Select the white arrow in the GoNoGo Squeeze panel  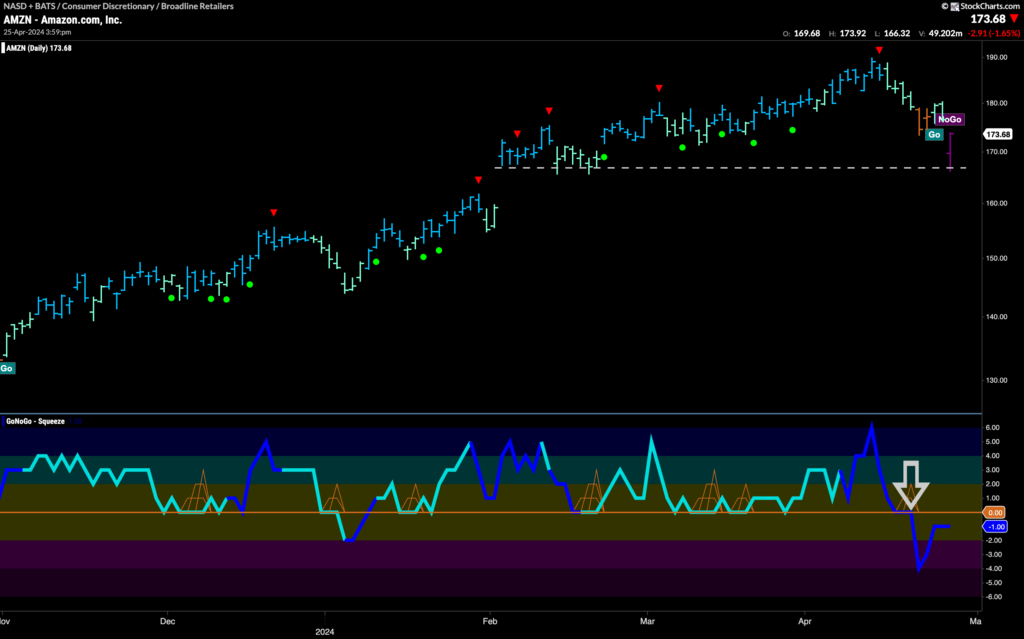911,487
